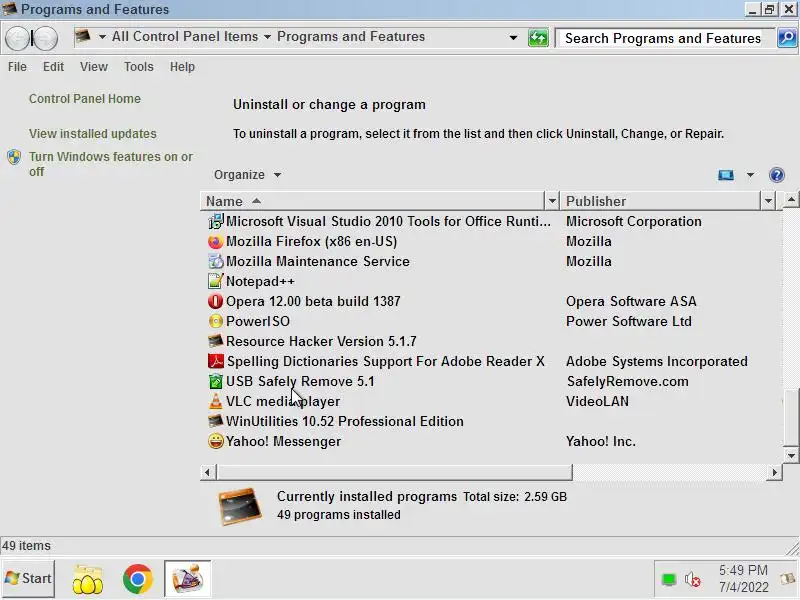Open the Publisher column filter dropdown

(x=768, y=201)
